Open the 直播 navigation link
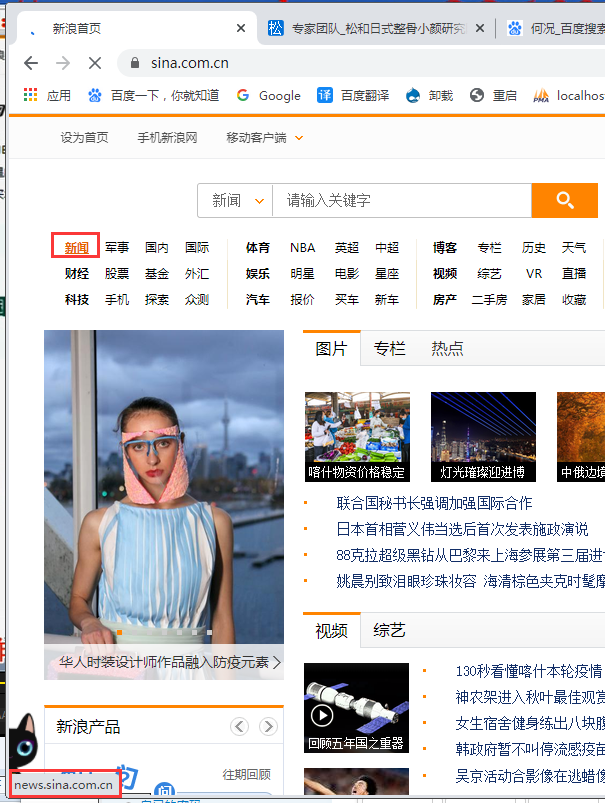The image size is (605, 803). (x=574, y=274)
